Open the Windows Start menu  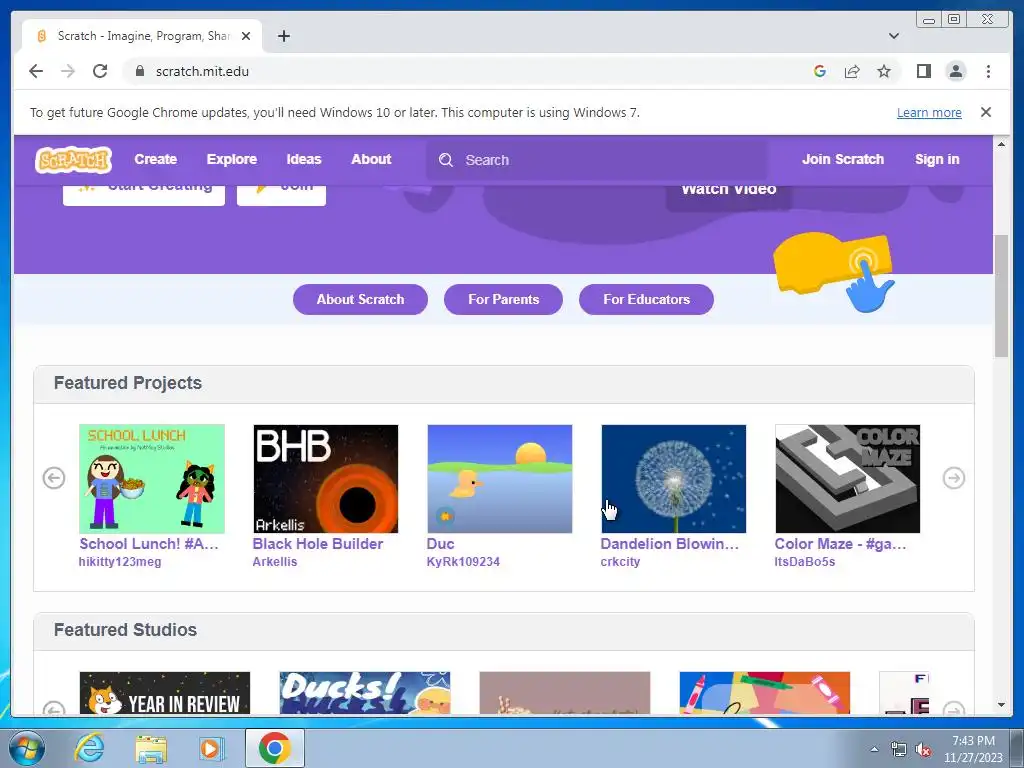click(x=25, y=748)
